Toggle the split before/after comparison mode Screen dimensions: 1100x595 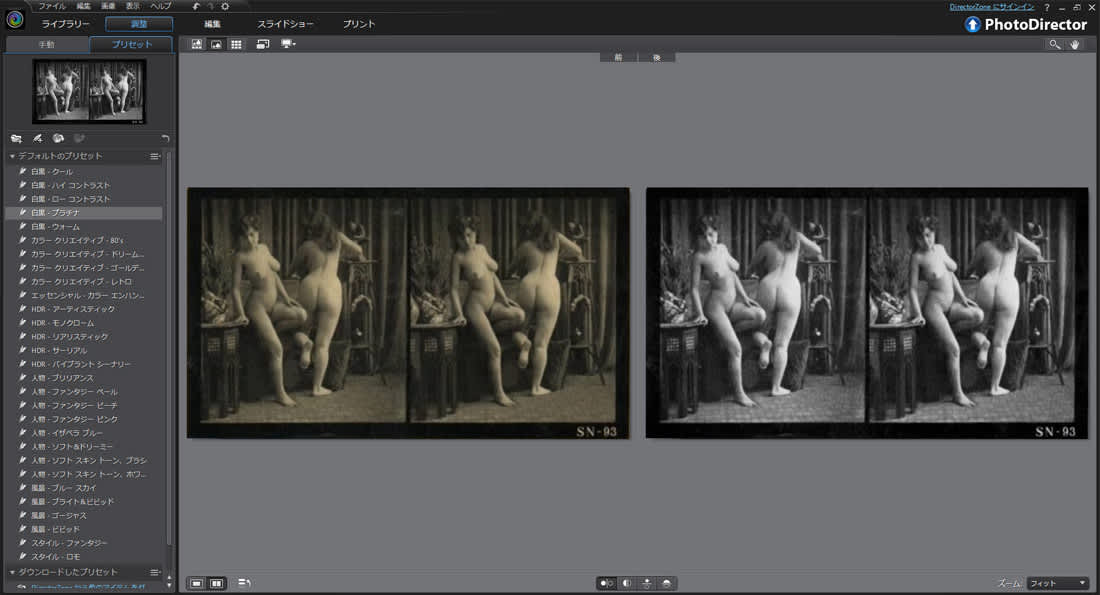627,583
